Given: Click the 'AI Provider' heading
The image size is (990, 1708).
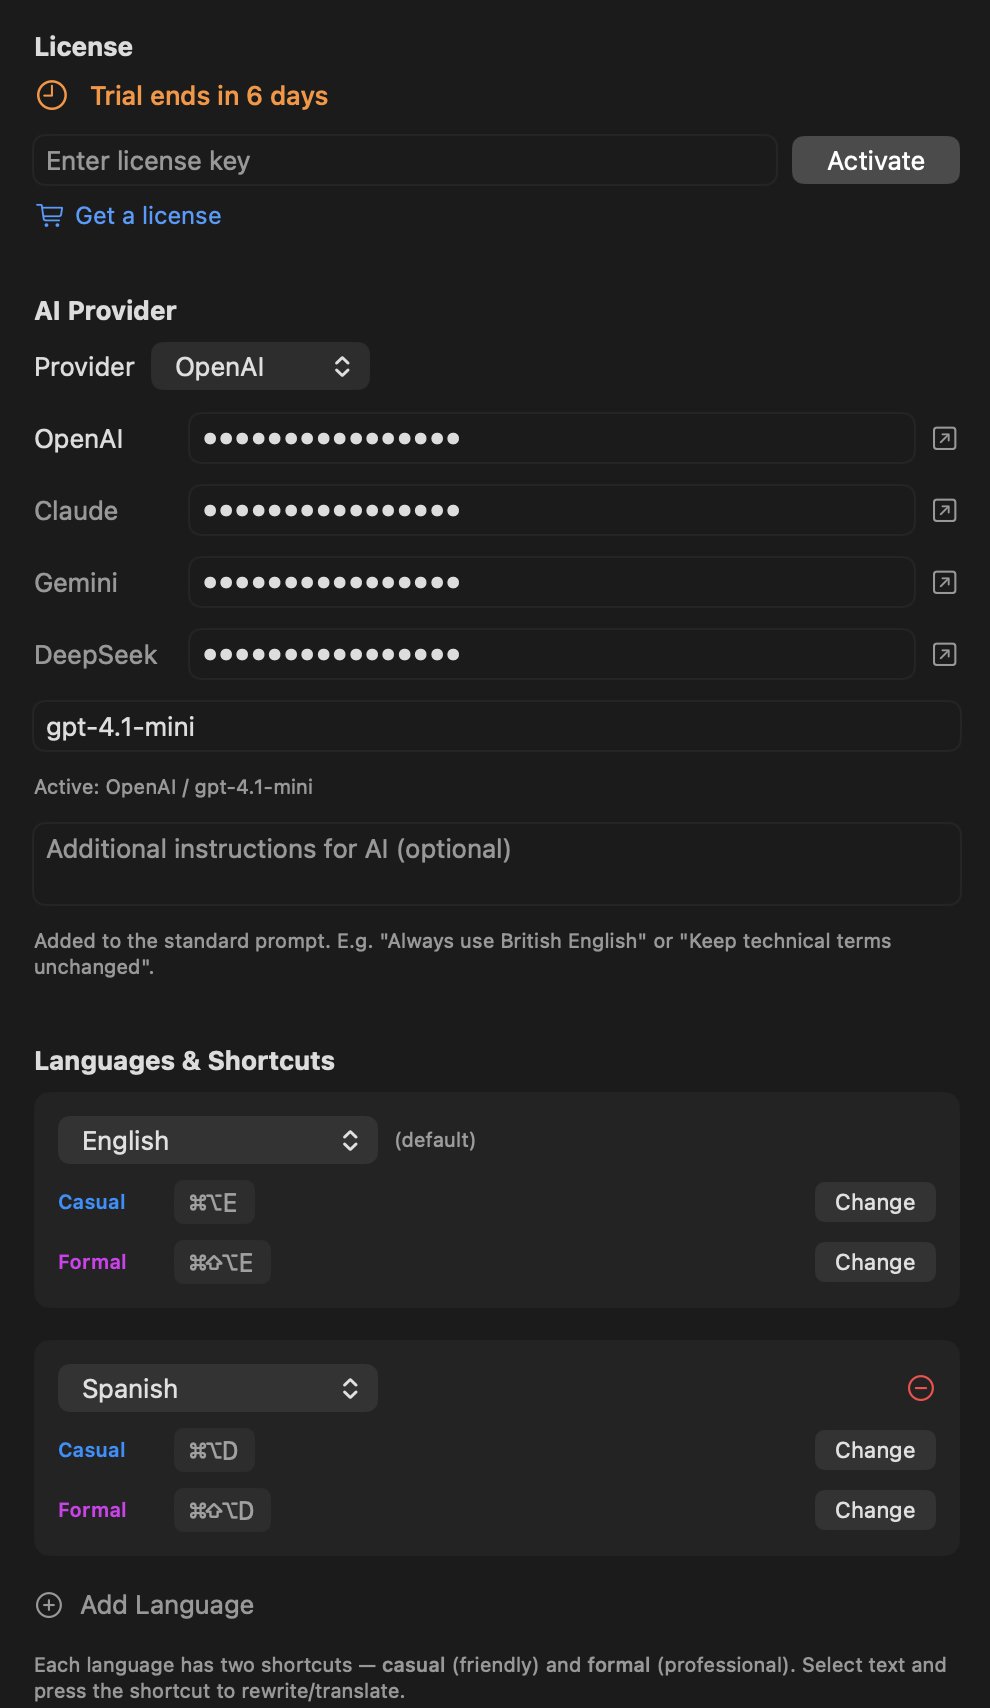Looking at the screenshot, I should pos(105,311).
